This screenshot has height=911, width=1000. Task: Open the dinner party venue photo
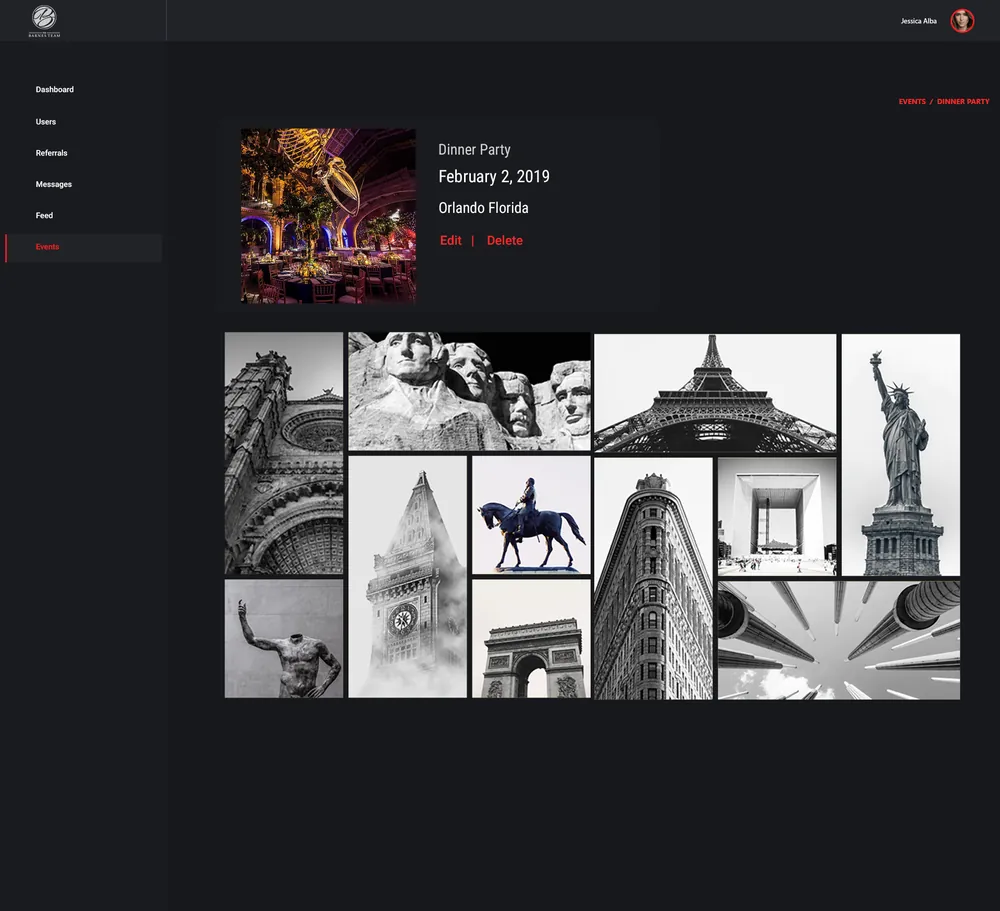coord(328,216)
